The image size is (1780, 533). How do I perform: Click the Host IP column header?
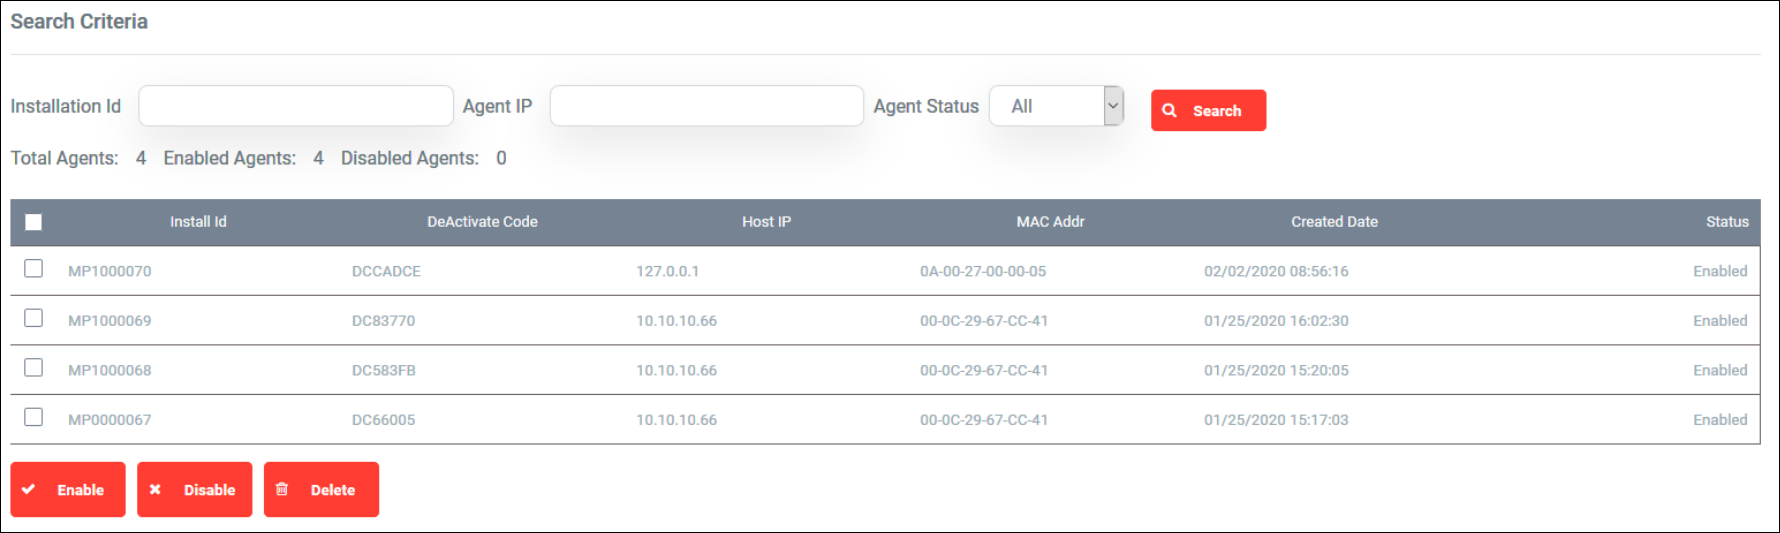[x=766, y=222]
